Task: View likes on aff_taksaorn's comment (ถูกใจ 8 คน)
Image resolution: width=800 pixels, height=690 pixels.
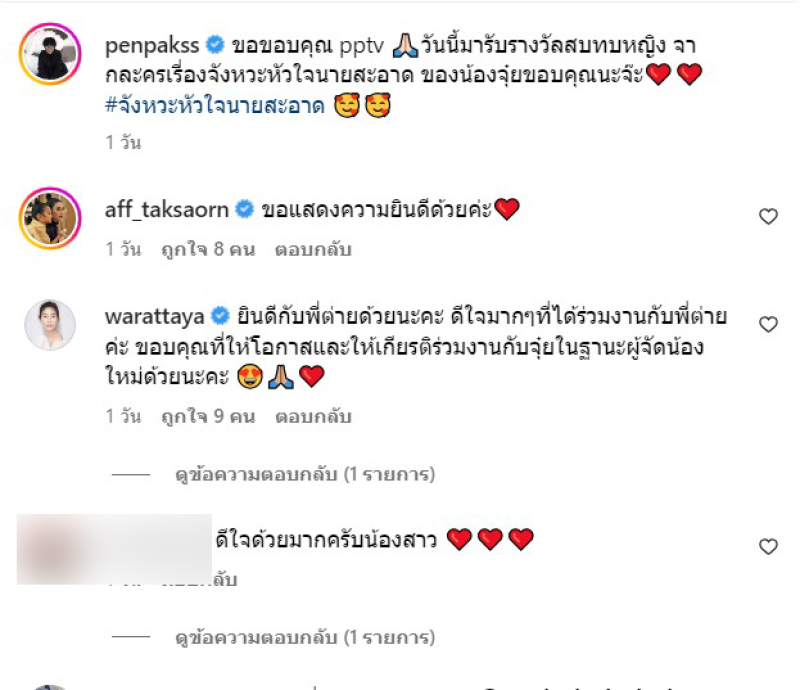Action: 208,250
